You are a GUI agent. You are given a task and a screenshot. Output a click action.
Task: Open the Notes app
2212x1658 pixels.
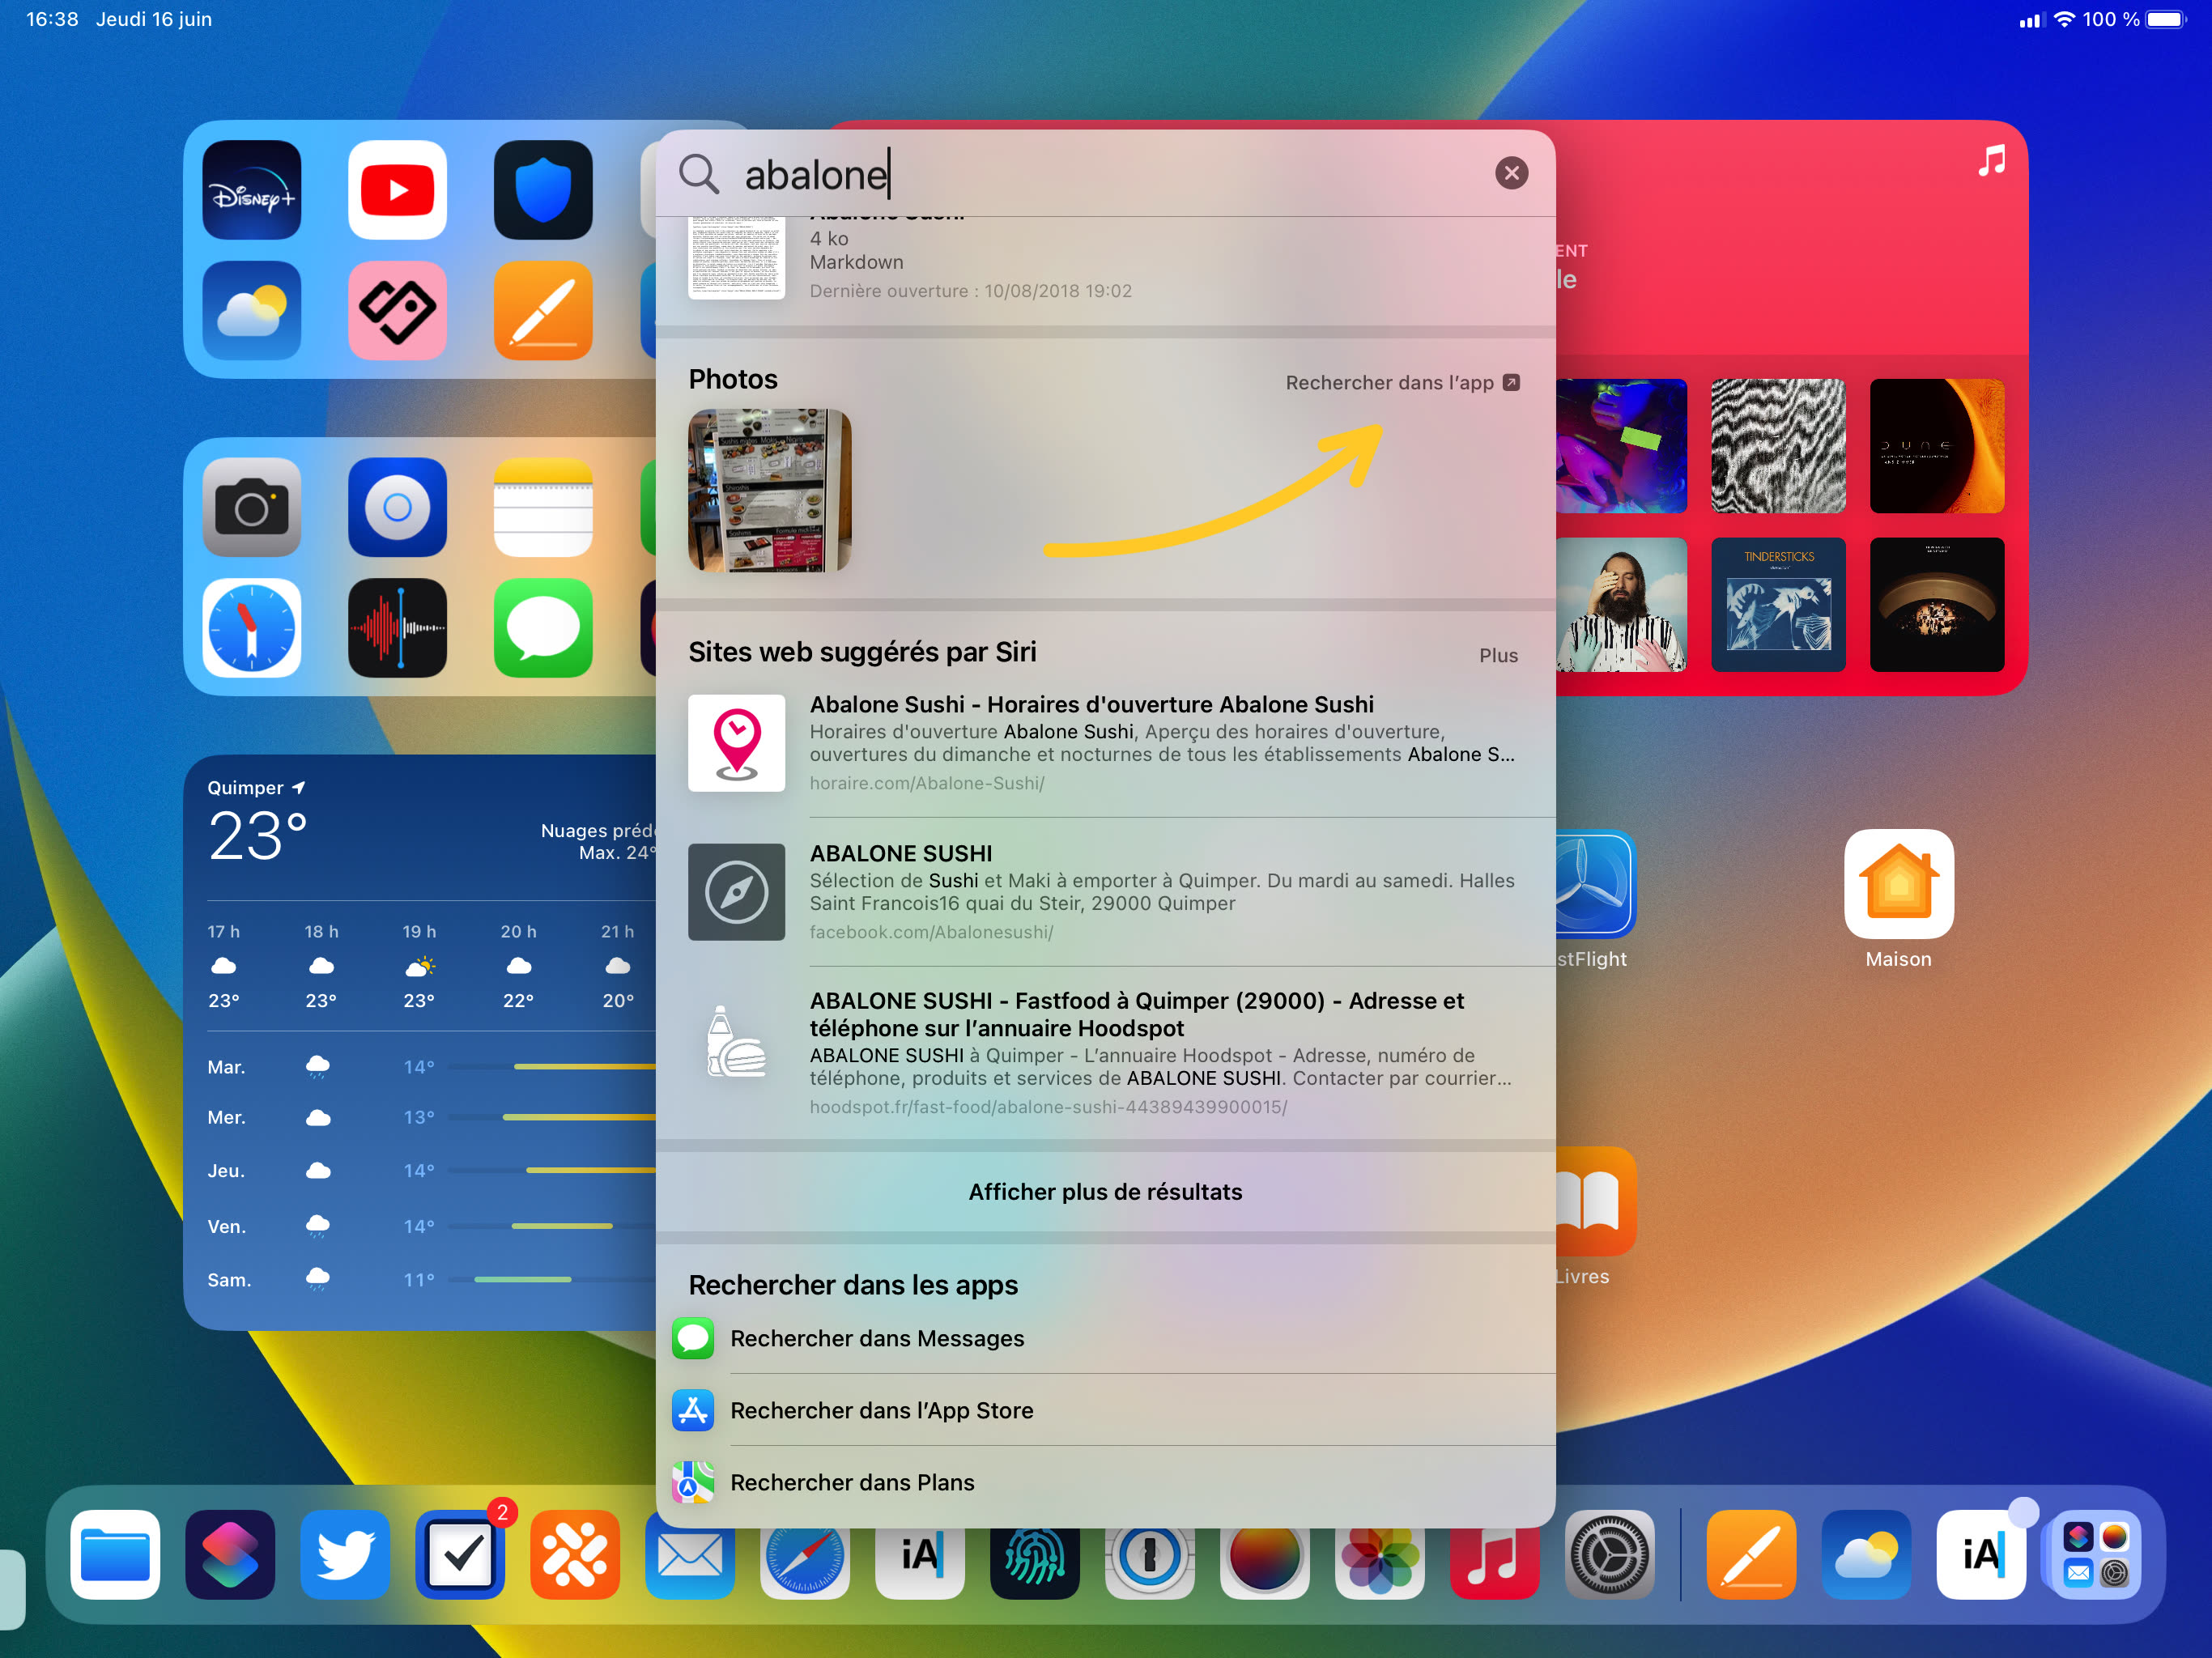pyautogui.click(x=543, y=507)
